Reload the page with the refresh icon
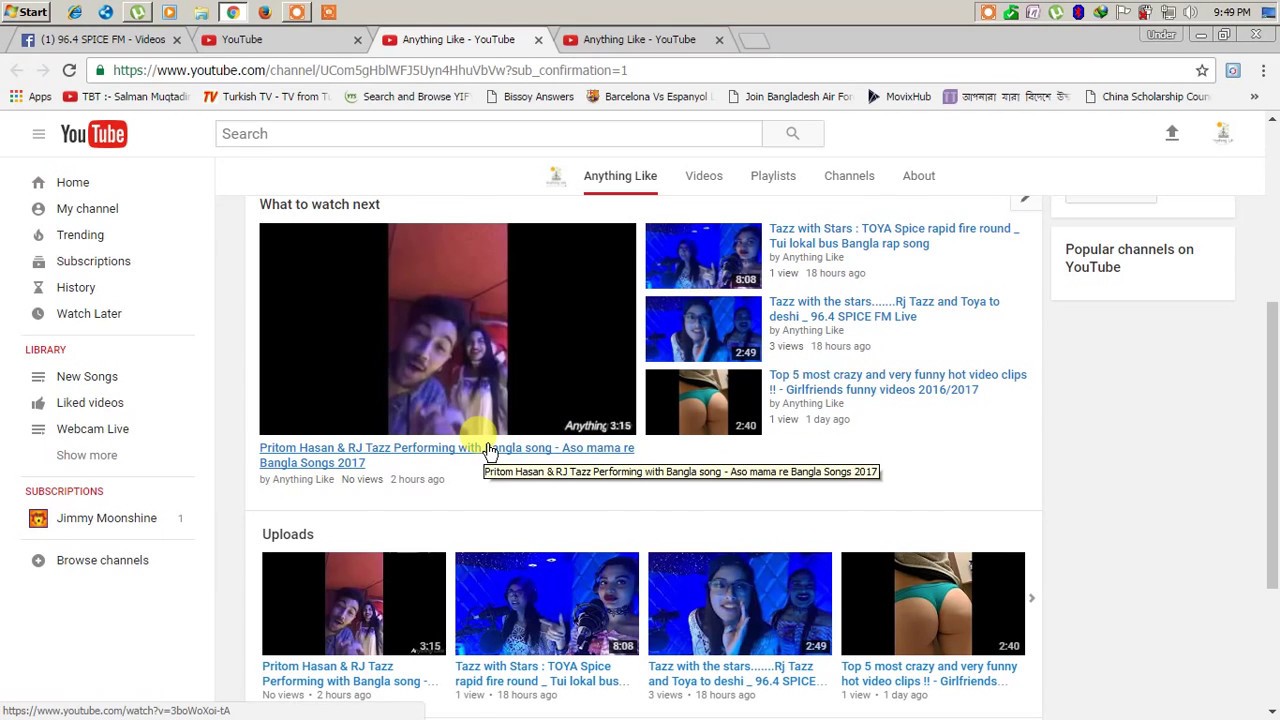The height and width of the screenshot is (720, 1280). tap(69, 70)
